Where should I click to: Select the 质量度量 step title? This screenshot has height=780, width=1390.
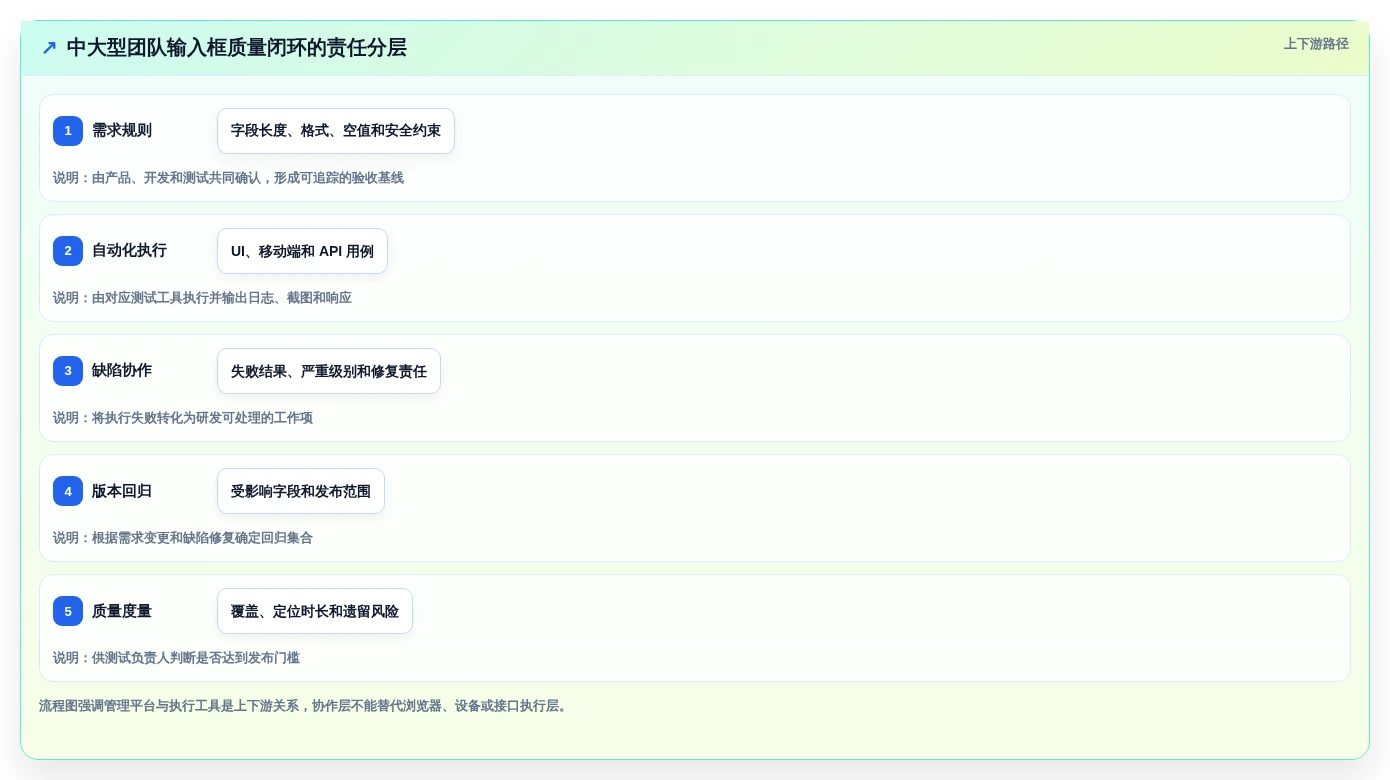coord(122,611)
